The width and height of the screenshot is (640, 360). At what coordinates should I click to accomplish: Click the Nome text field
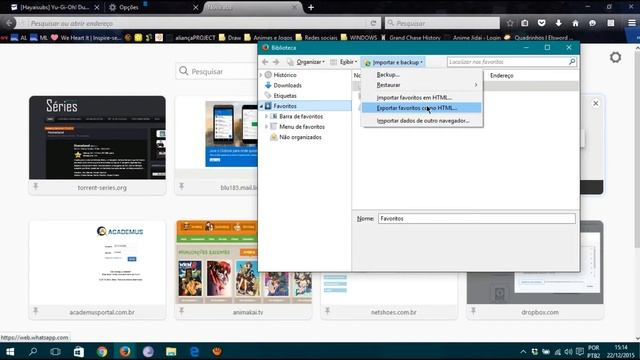(x=476, y=219)
